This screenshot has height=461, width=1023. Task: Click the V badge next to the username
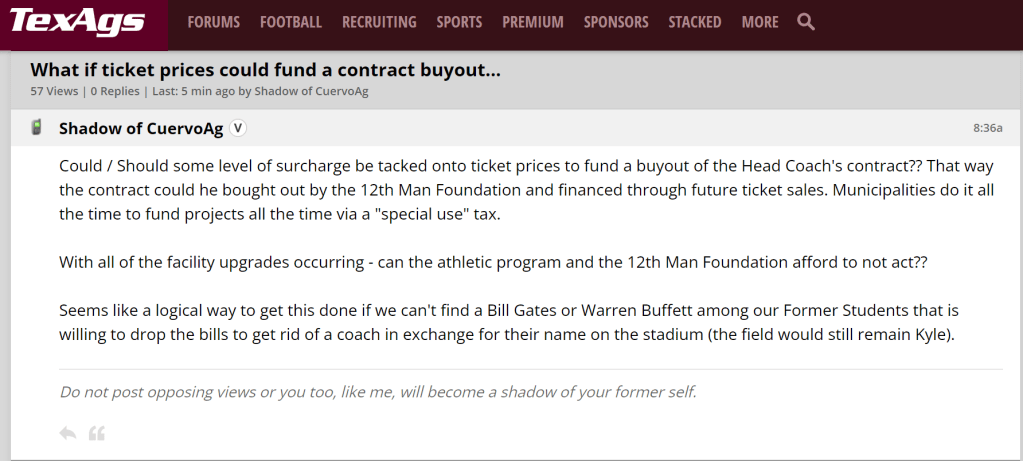click(238, 128)
